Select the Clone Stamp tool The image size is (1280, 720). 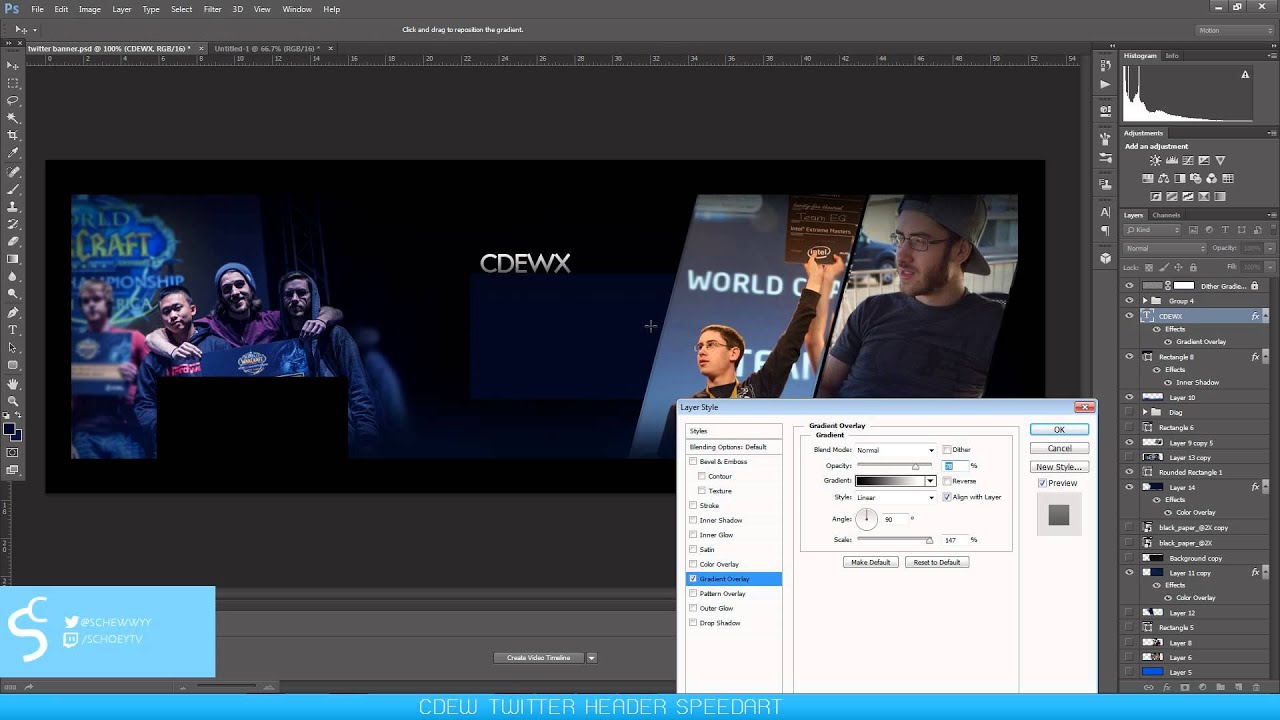tap(13, 207)
